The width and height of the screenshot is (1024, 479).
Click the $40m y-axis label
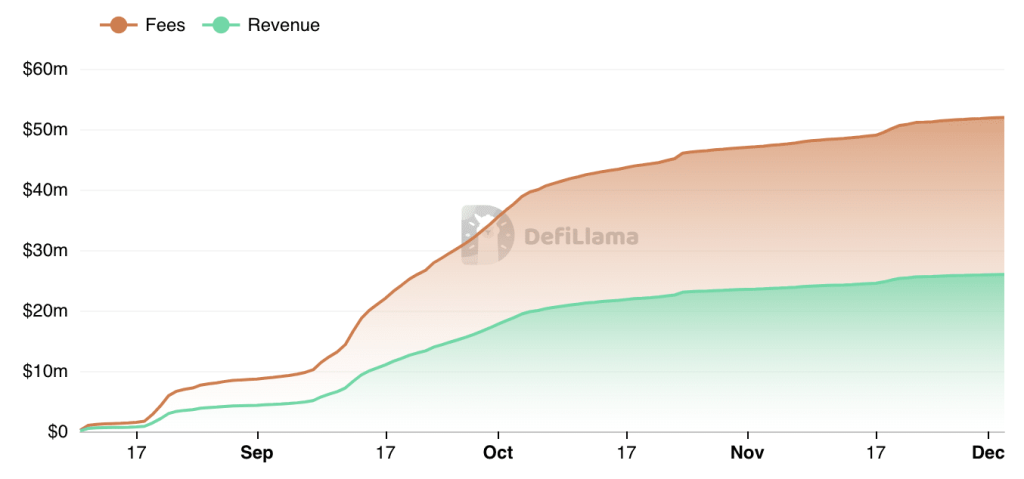[45, 190]
